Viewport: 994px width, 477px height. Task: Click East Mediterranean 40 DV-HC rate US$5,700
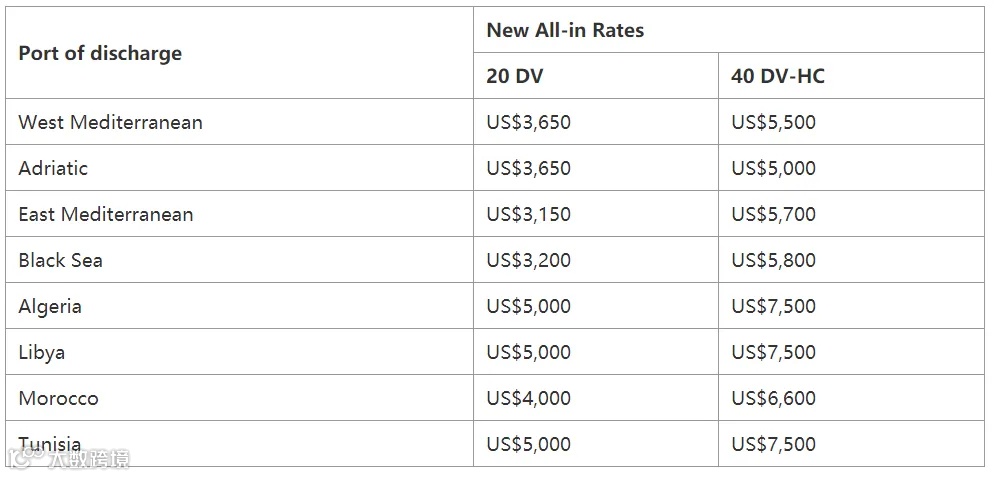[x=773, y=214]
